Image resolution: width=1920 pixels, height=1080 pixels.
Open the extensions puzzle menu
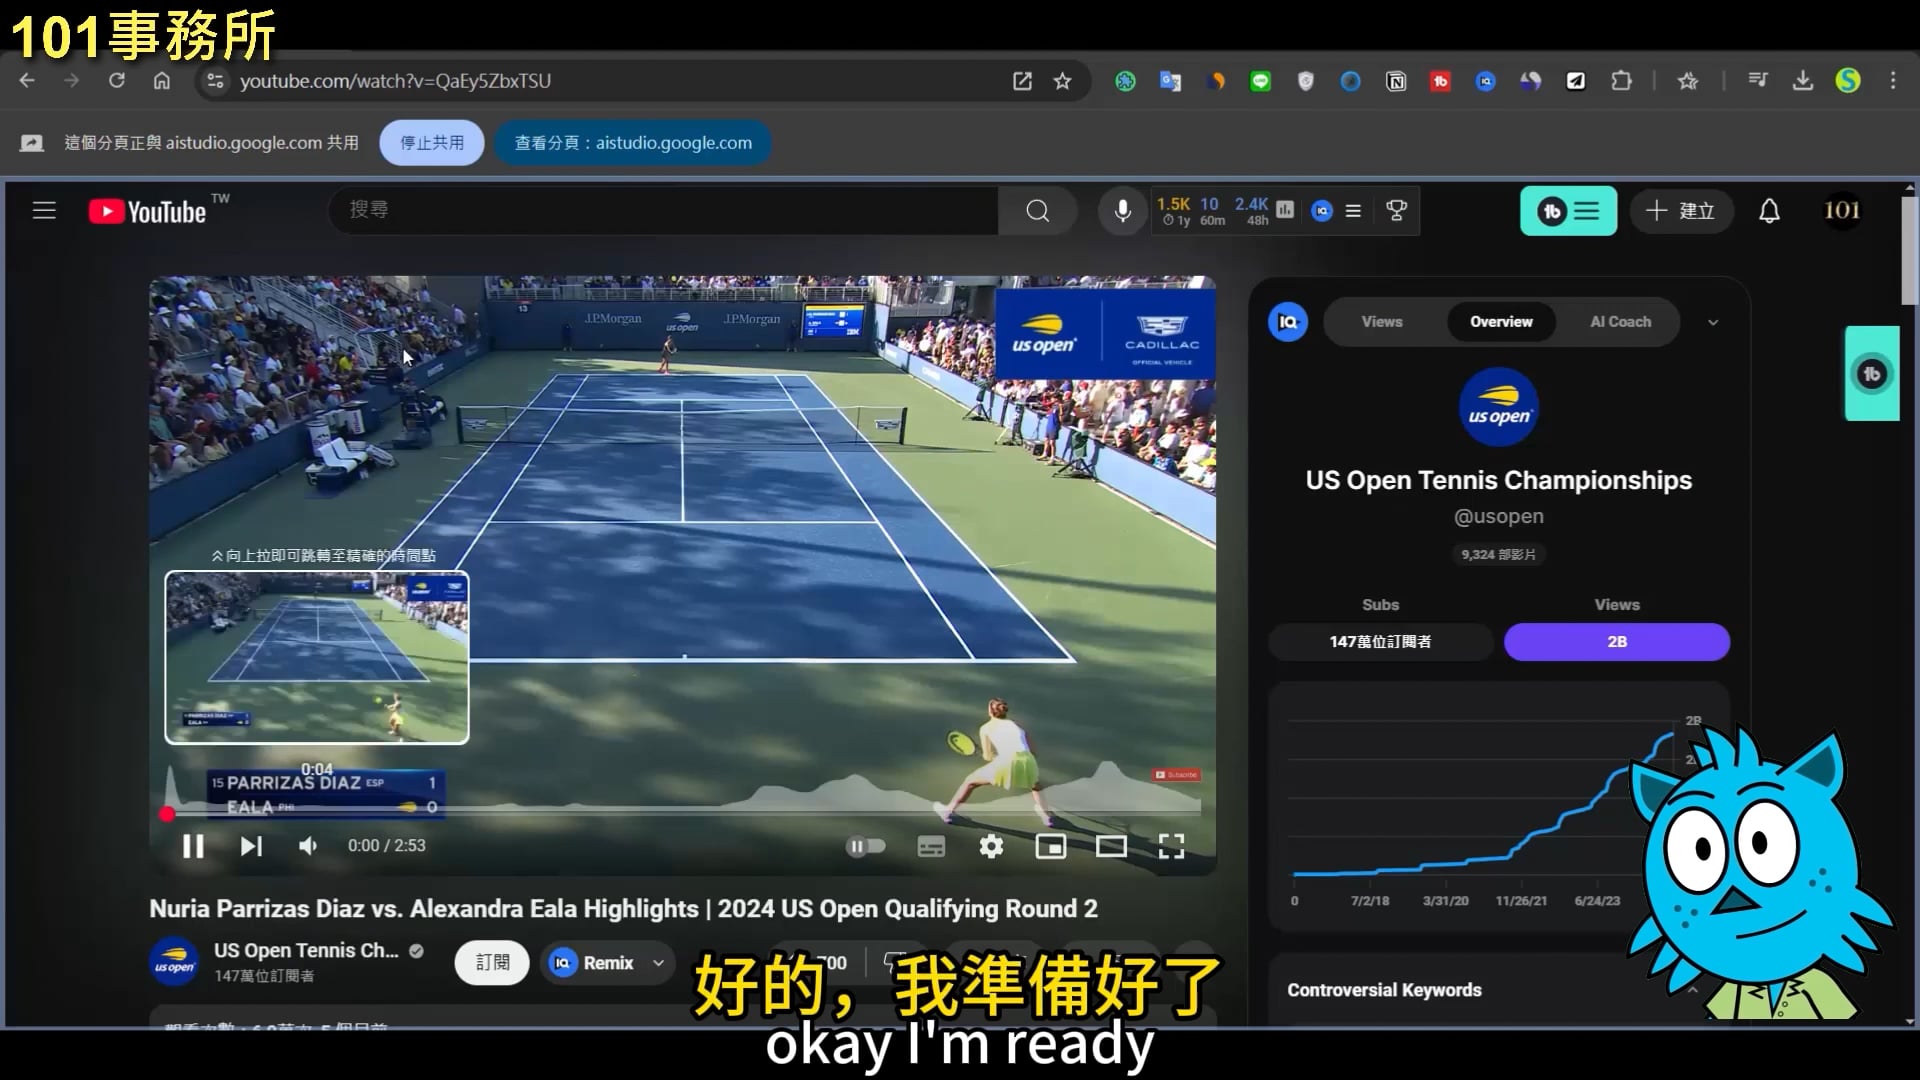[1622, 81]
